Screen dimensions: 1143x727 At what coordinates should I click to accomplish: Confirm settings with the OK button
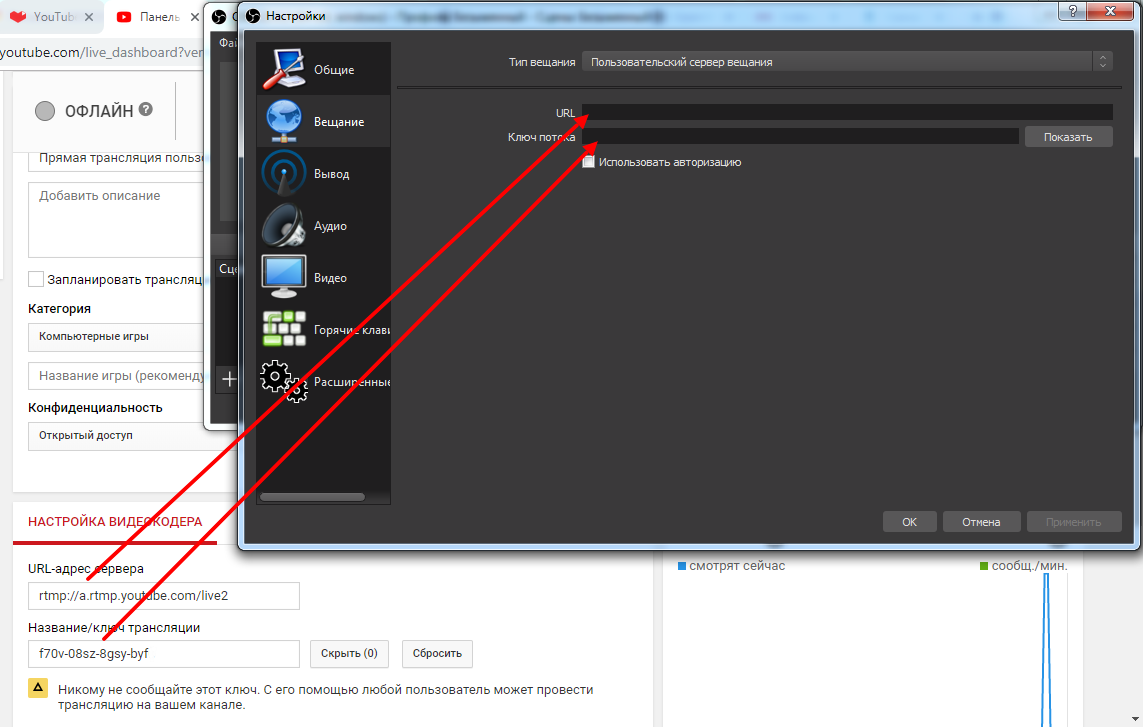coord(909,522)
